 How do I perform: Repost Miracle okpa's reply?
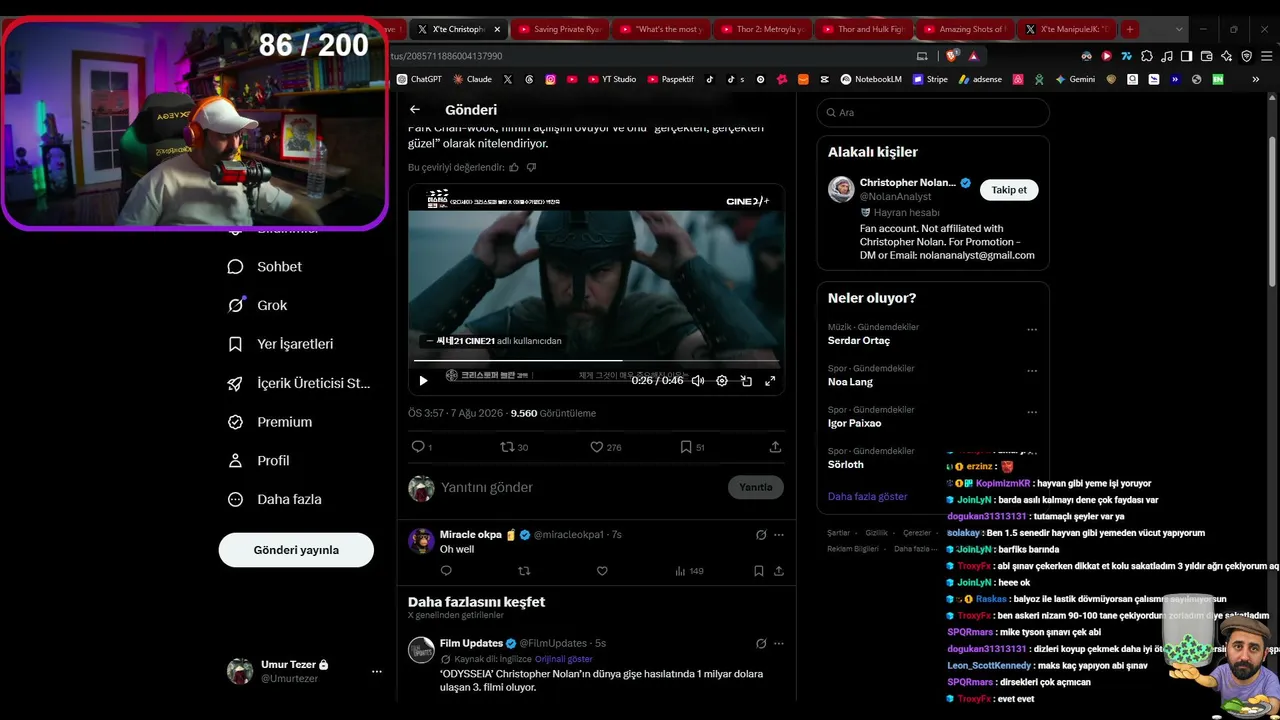(524, 571)
